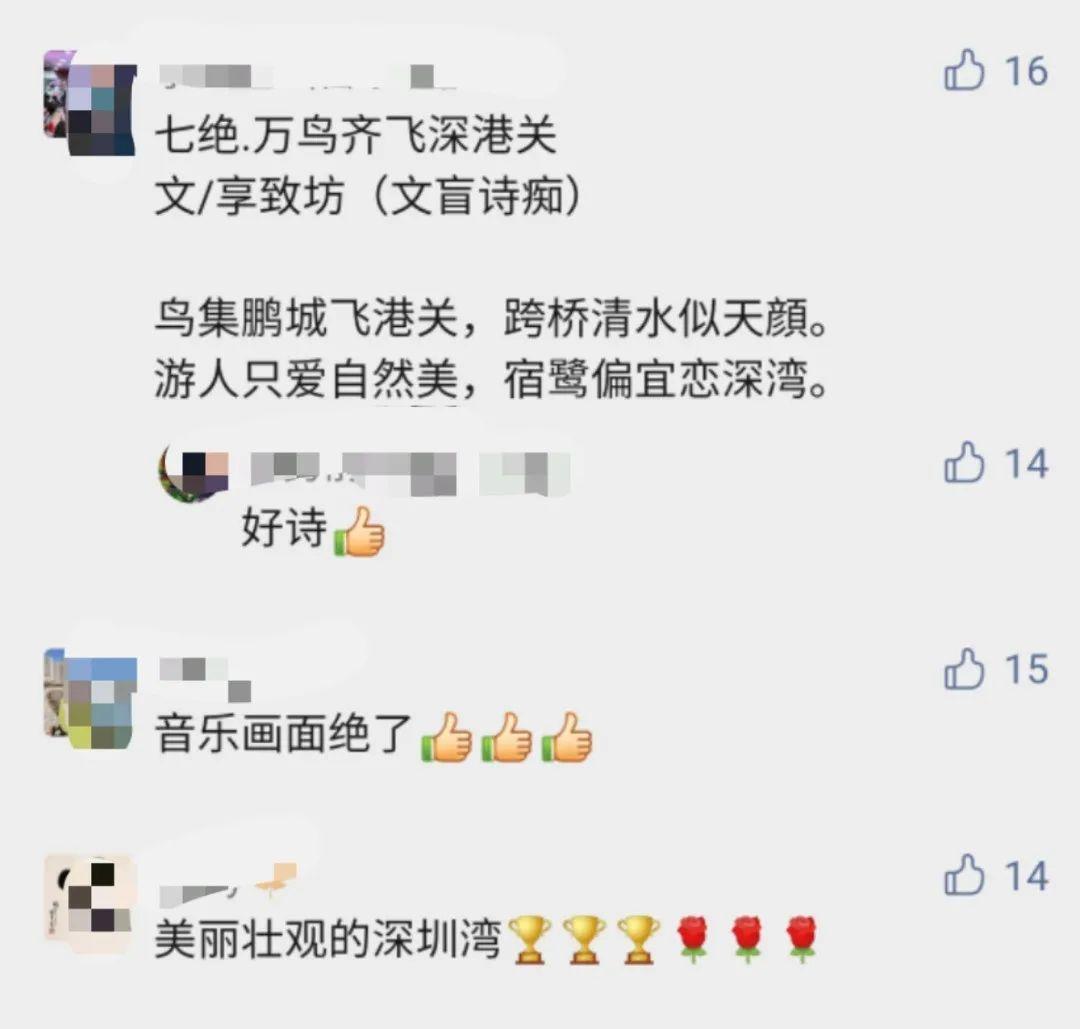Tap the username above the poem comment
Viewport: 1080px width, 1029px height.
pos(307,76)
